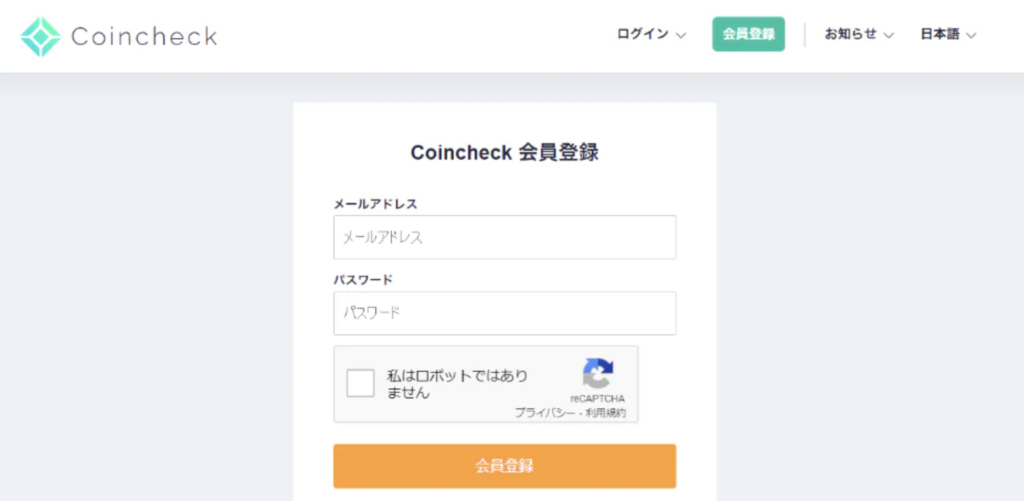Click the reCAPTCHA logo icon

[x=598, y=373]
